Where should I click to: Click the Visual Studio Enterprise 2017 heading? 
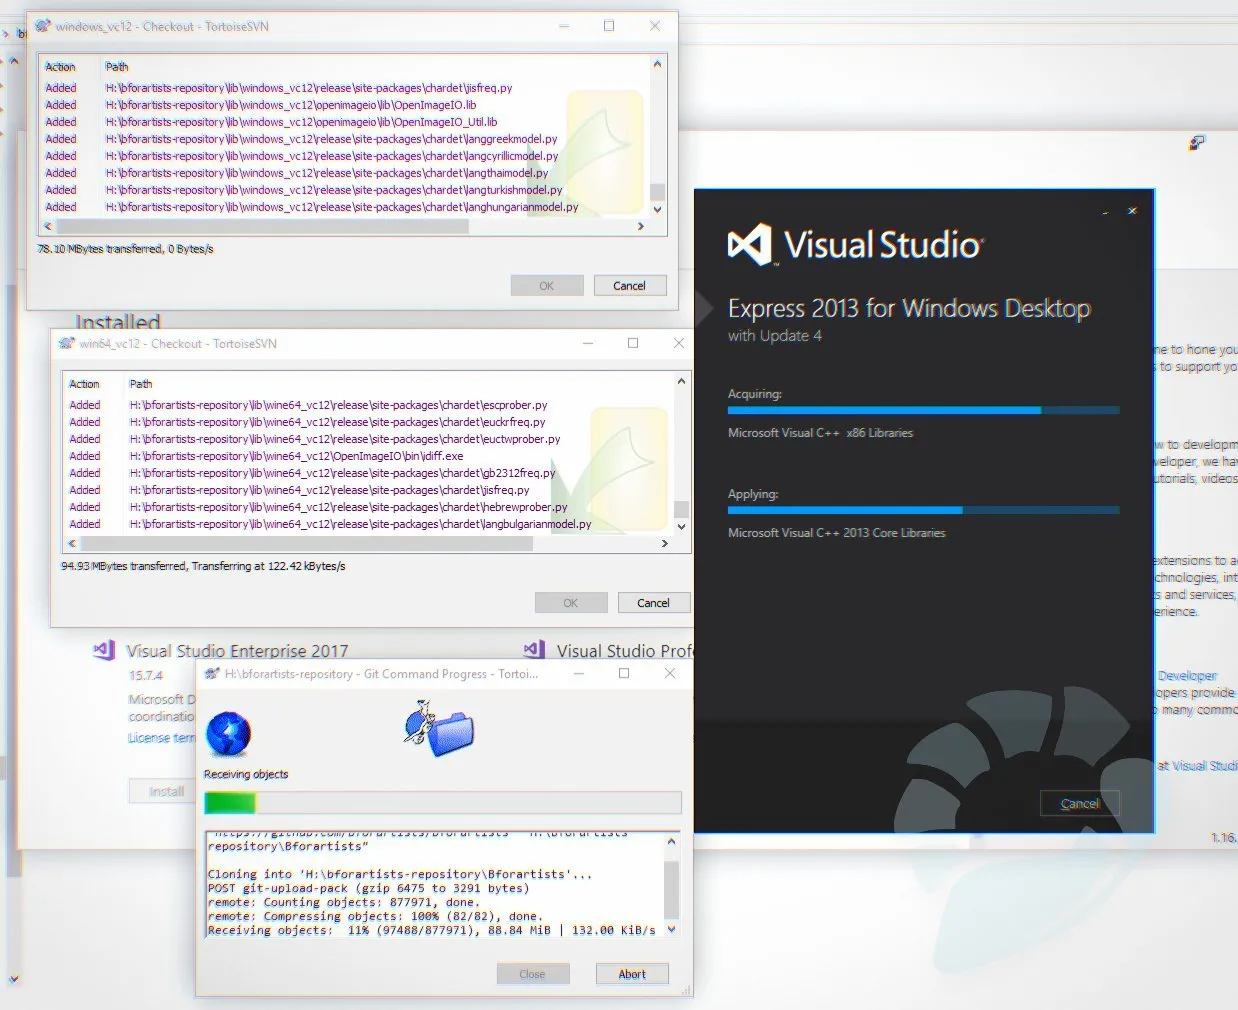tap(237, 651)
